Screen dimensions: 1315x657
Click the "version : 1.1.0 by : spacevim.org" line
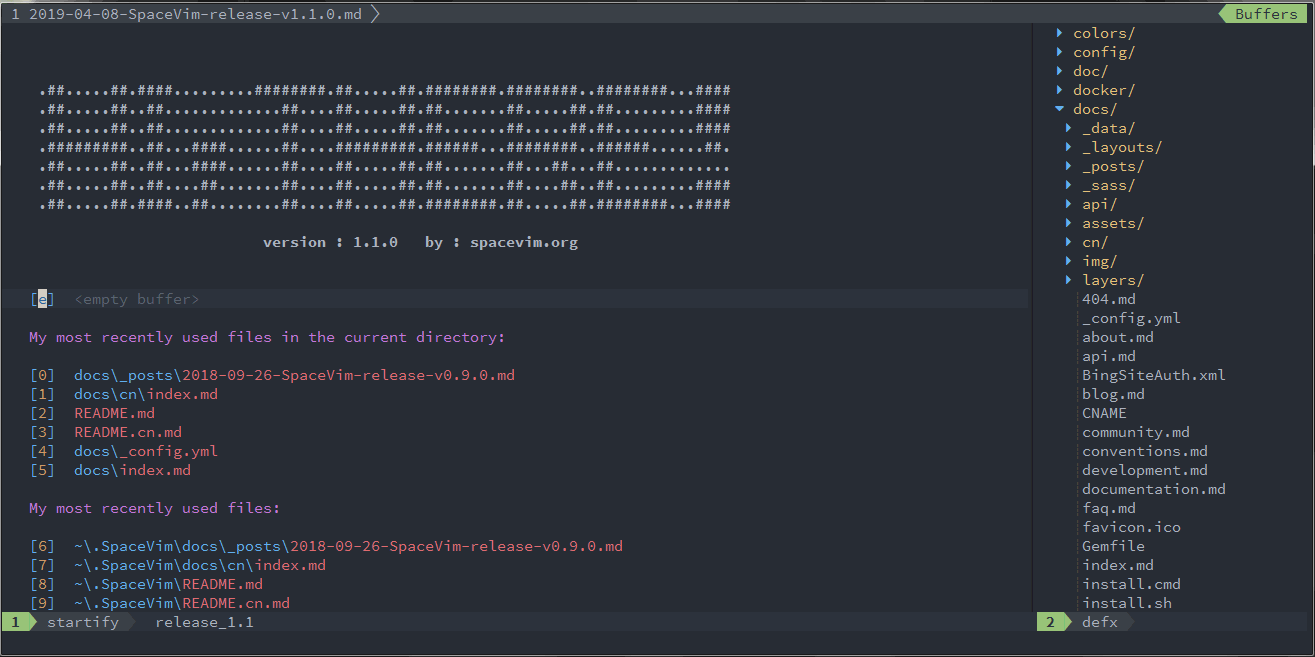(x=420, y=242)
